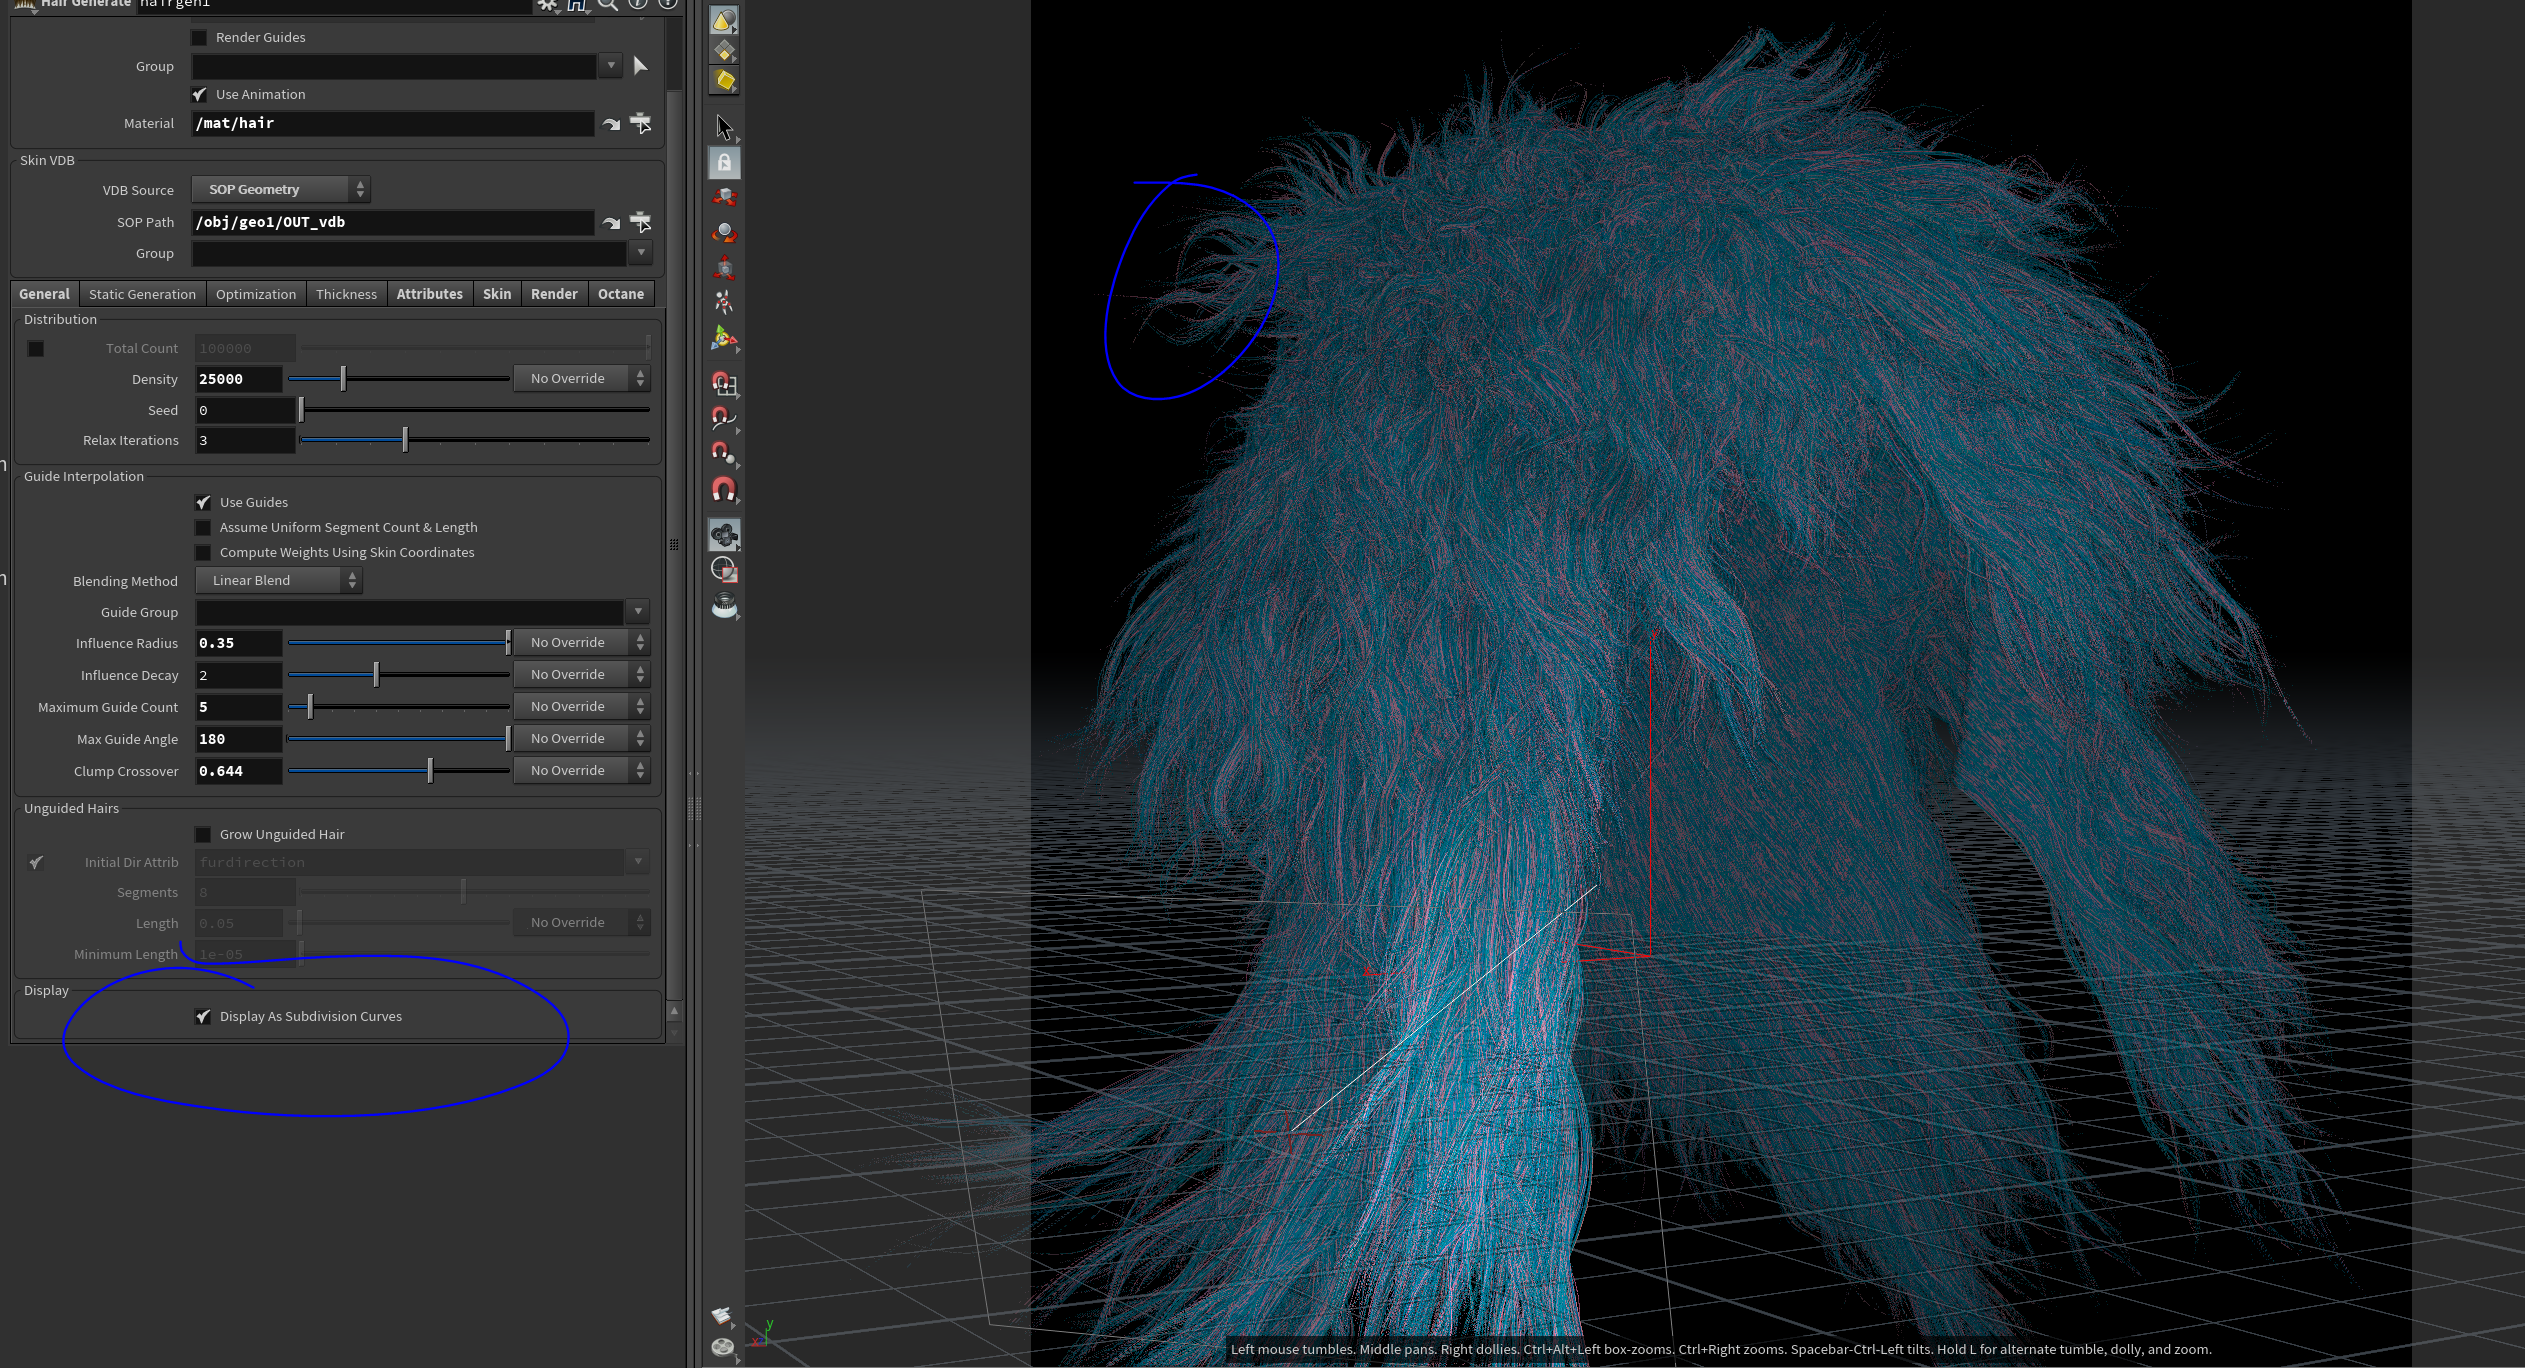Select the arrow Select tool
The width and height of the screenshot is (2525, 1368).
[724, 127]
